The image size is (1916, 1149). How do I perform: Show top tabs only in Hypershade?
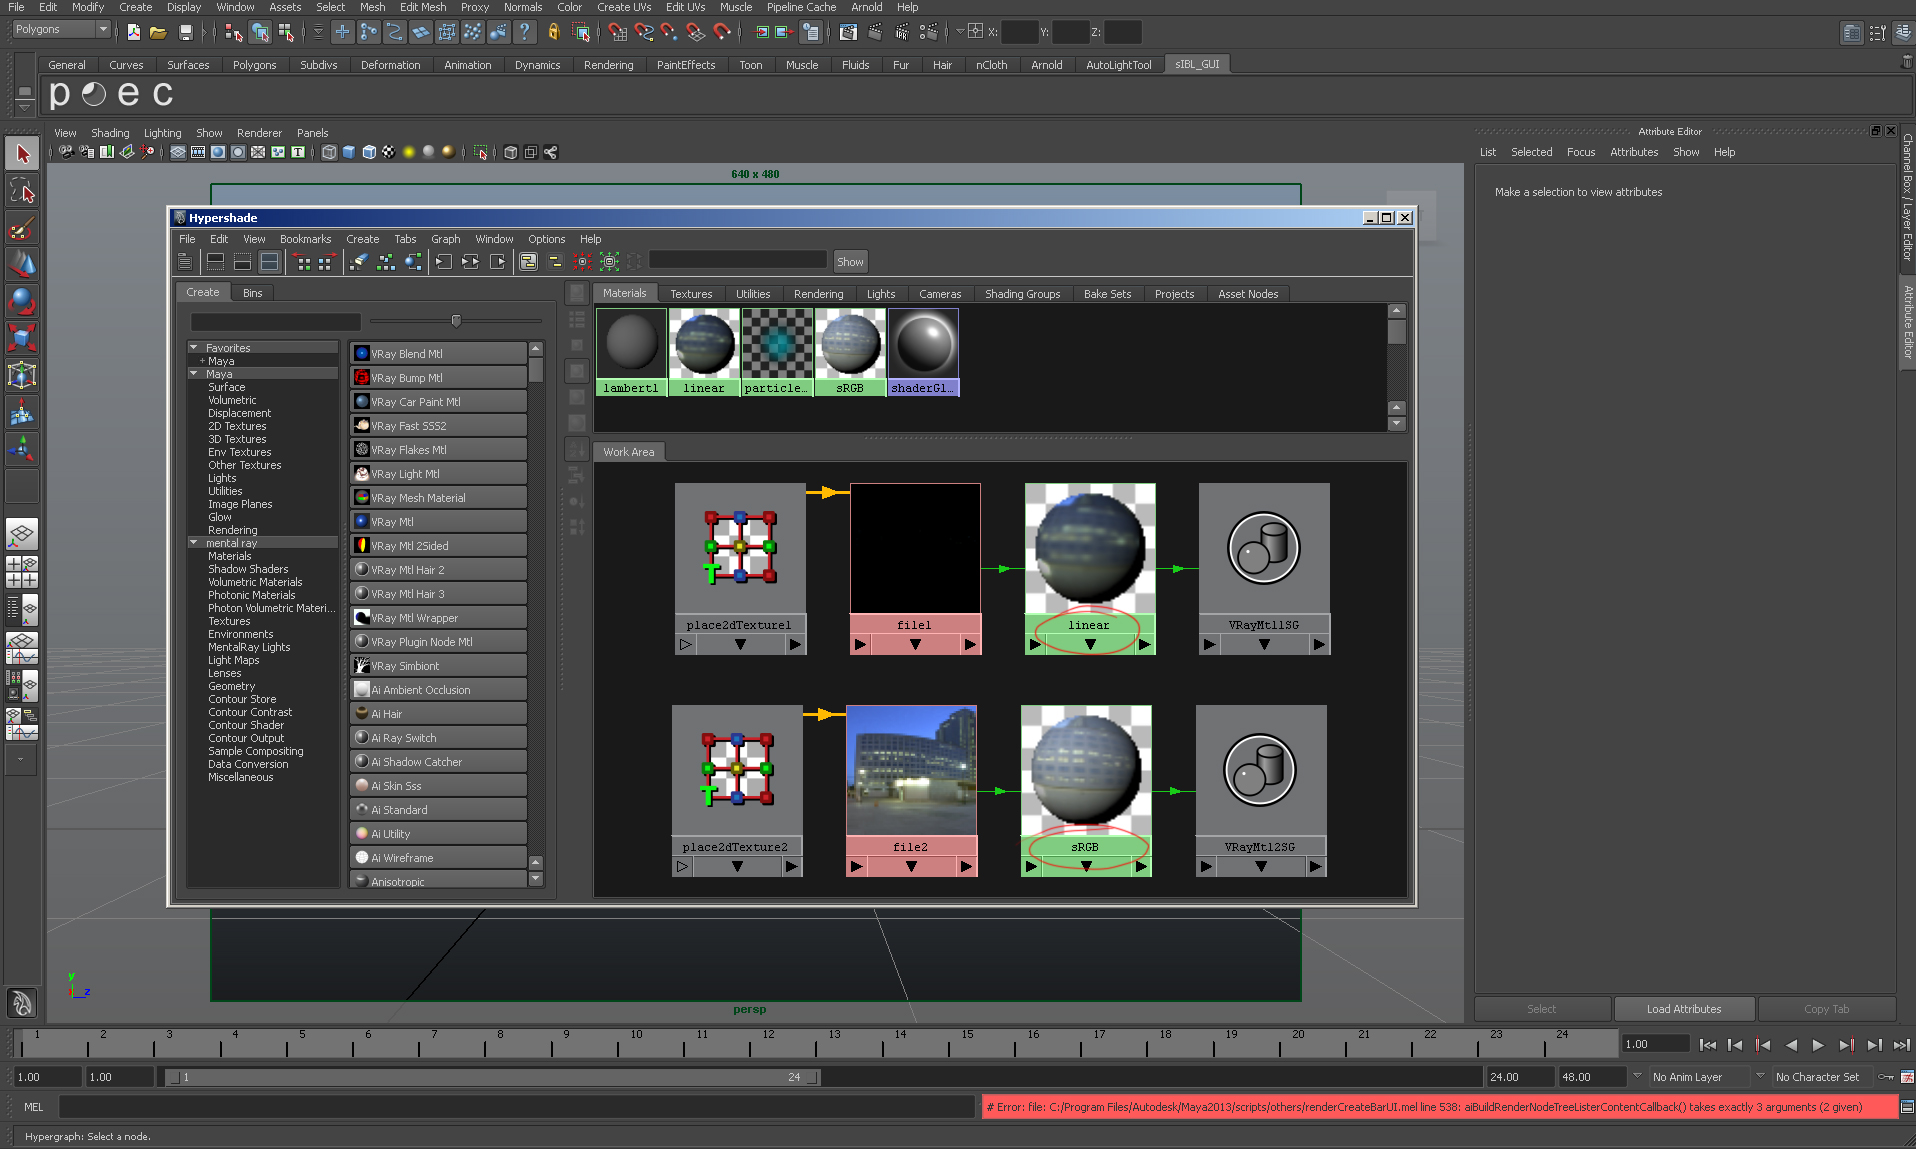tap(215, 262)
